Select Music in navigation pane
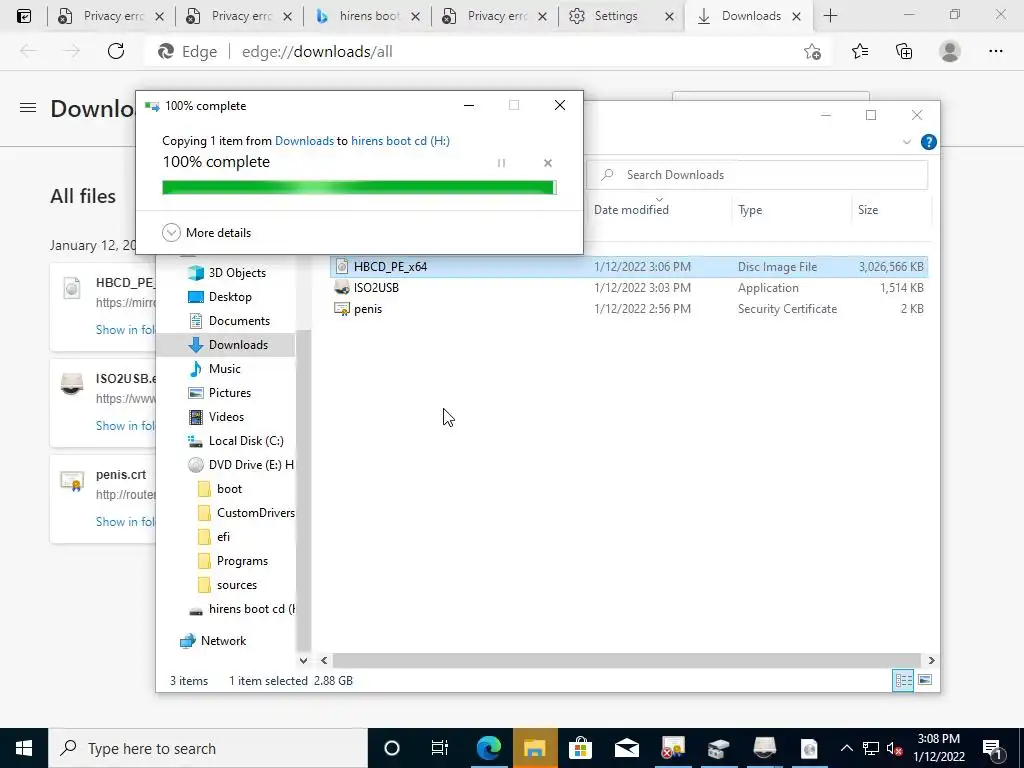Viewport: 1024px width, 768px height. click(x=215, y=369)
